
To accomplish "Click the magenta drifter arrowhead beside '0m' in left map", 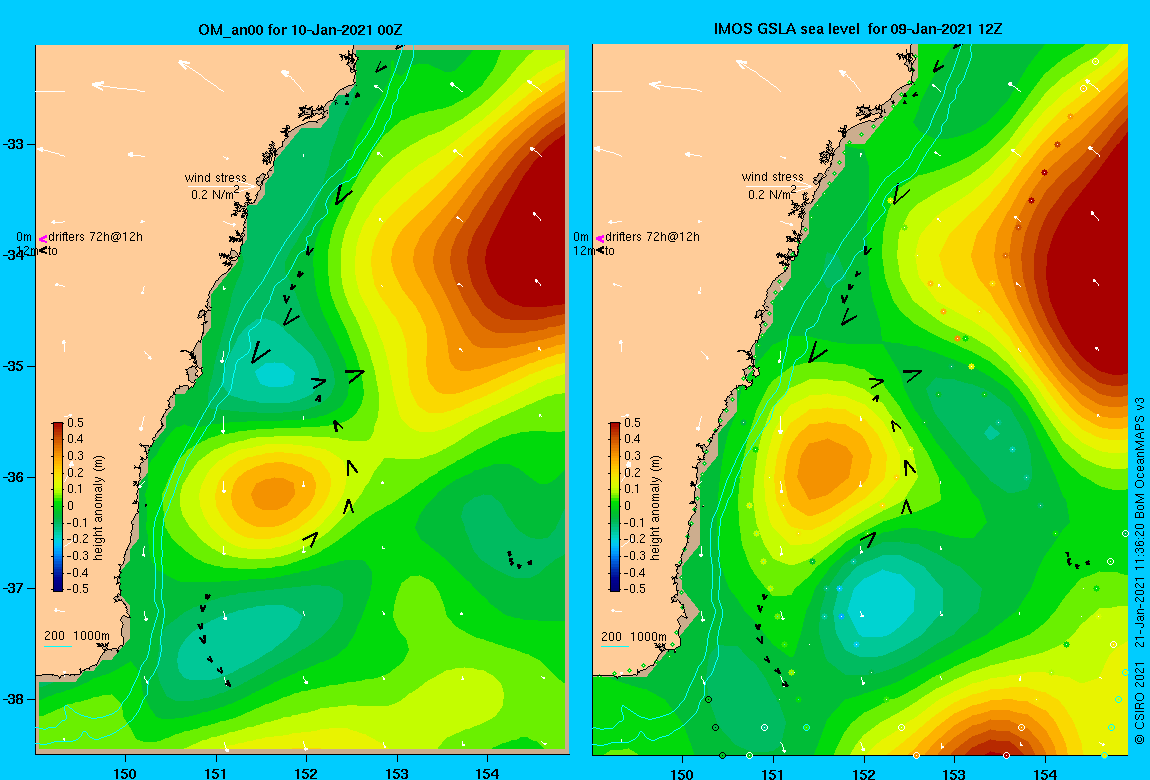I will (43, 238).
